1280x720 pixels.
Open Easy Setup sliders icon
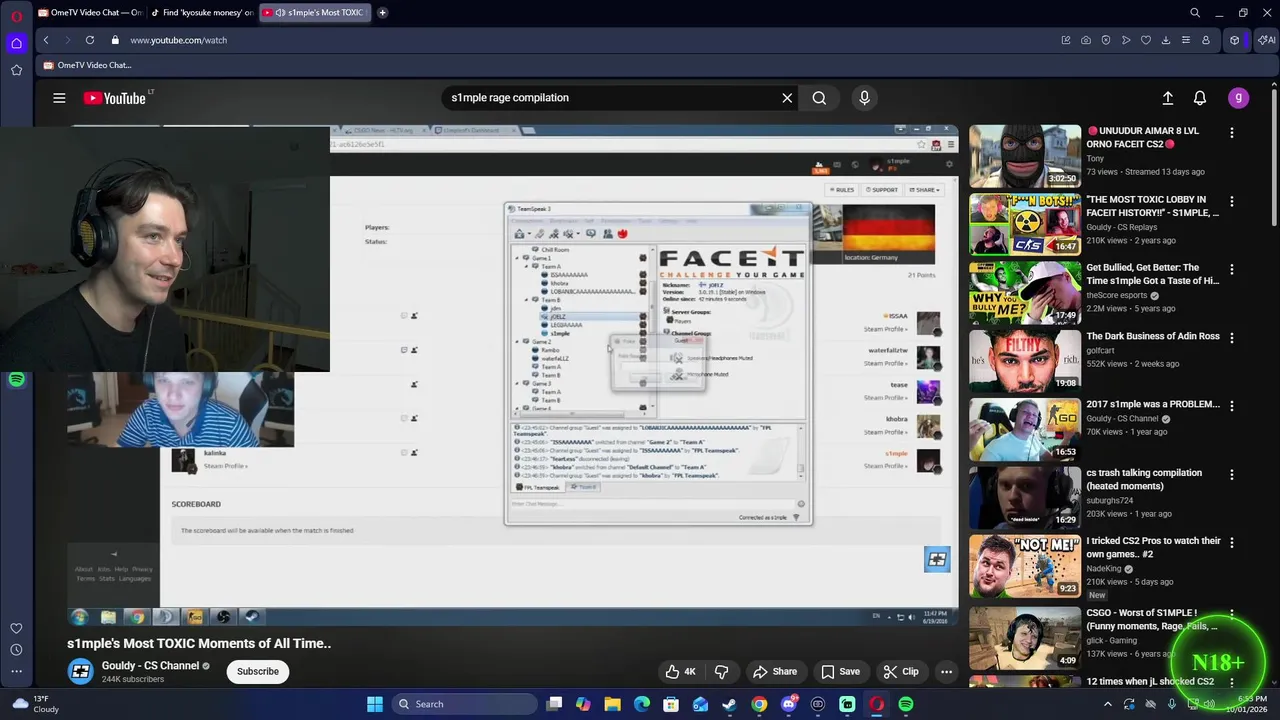(1186, 40)
